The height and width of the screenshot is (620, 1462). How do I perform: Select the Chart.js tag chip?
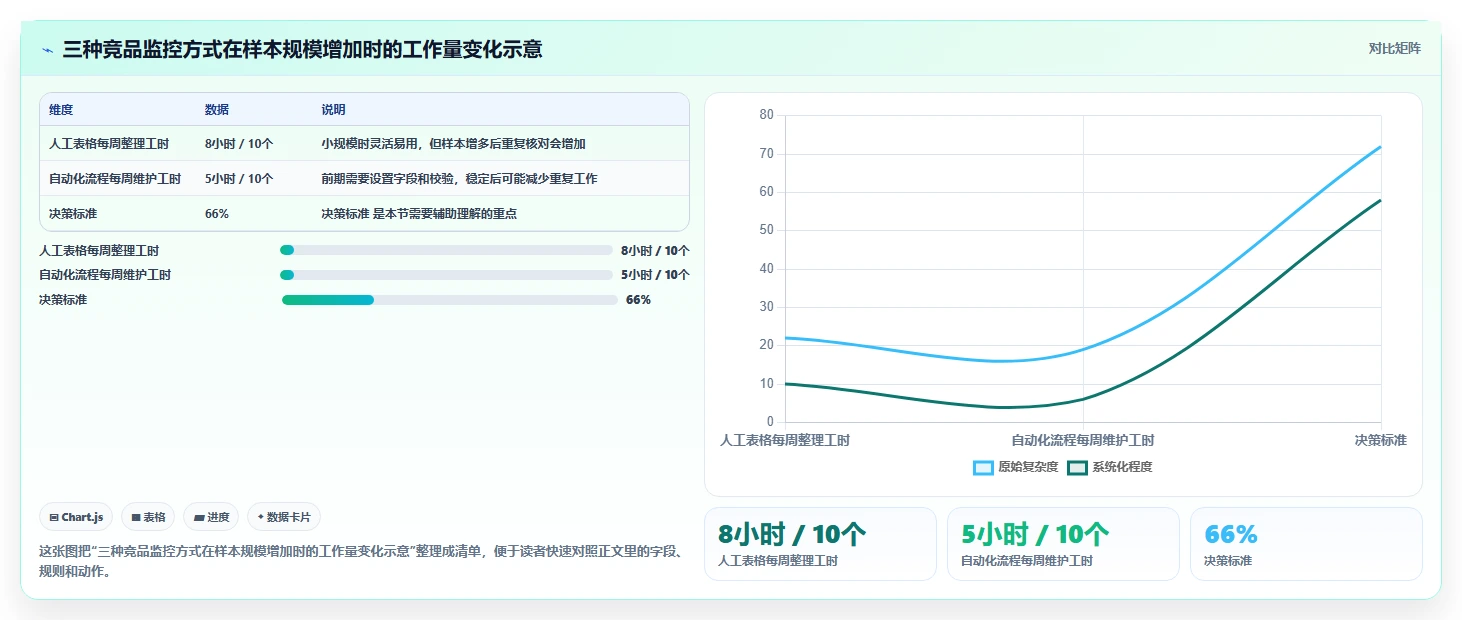[77, 517]
